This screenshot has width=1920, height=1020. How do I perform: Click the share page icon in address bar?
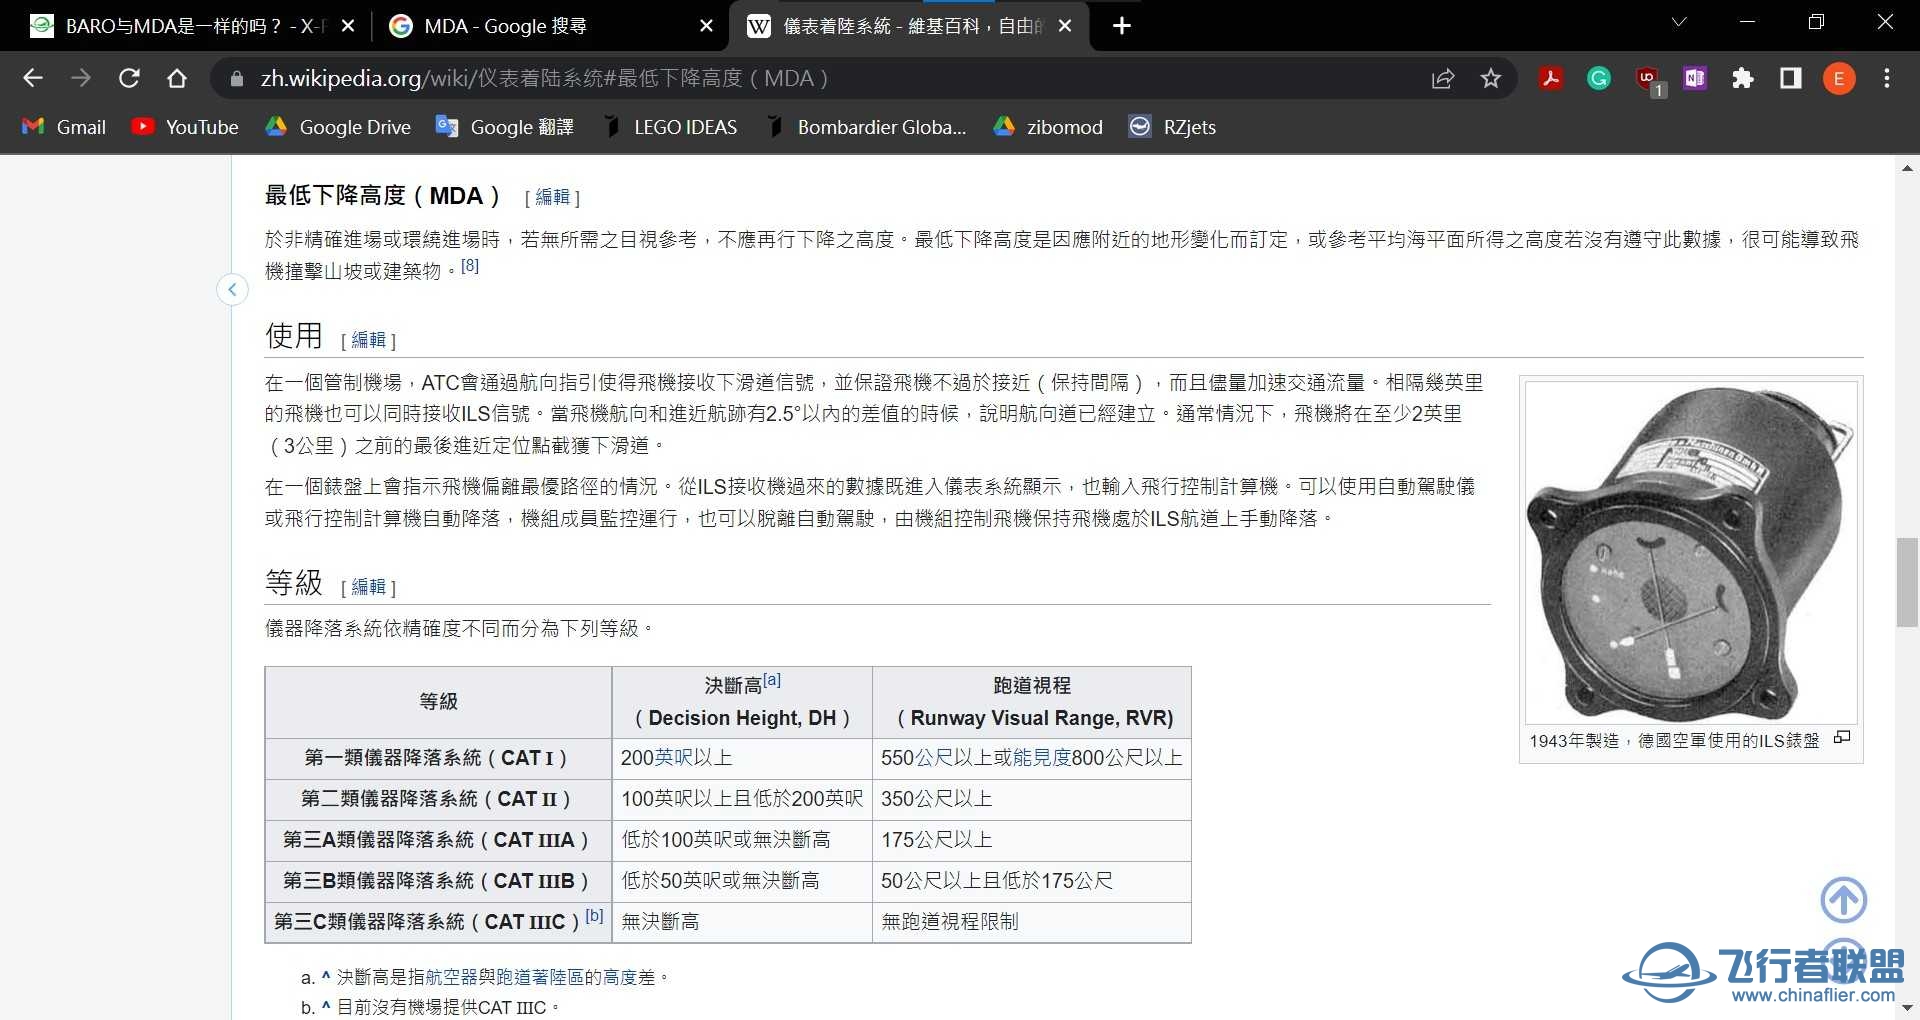pos(1443,78)
